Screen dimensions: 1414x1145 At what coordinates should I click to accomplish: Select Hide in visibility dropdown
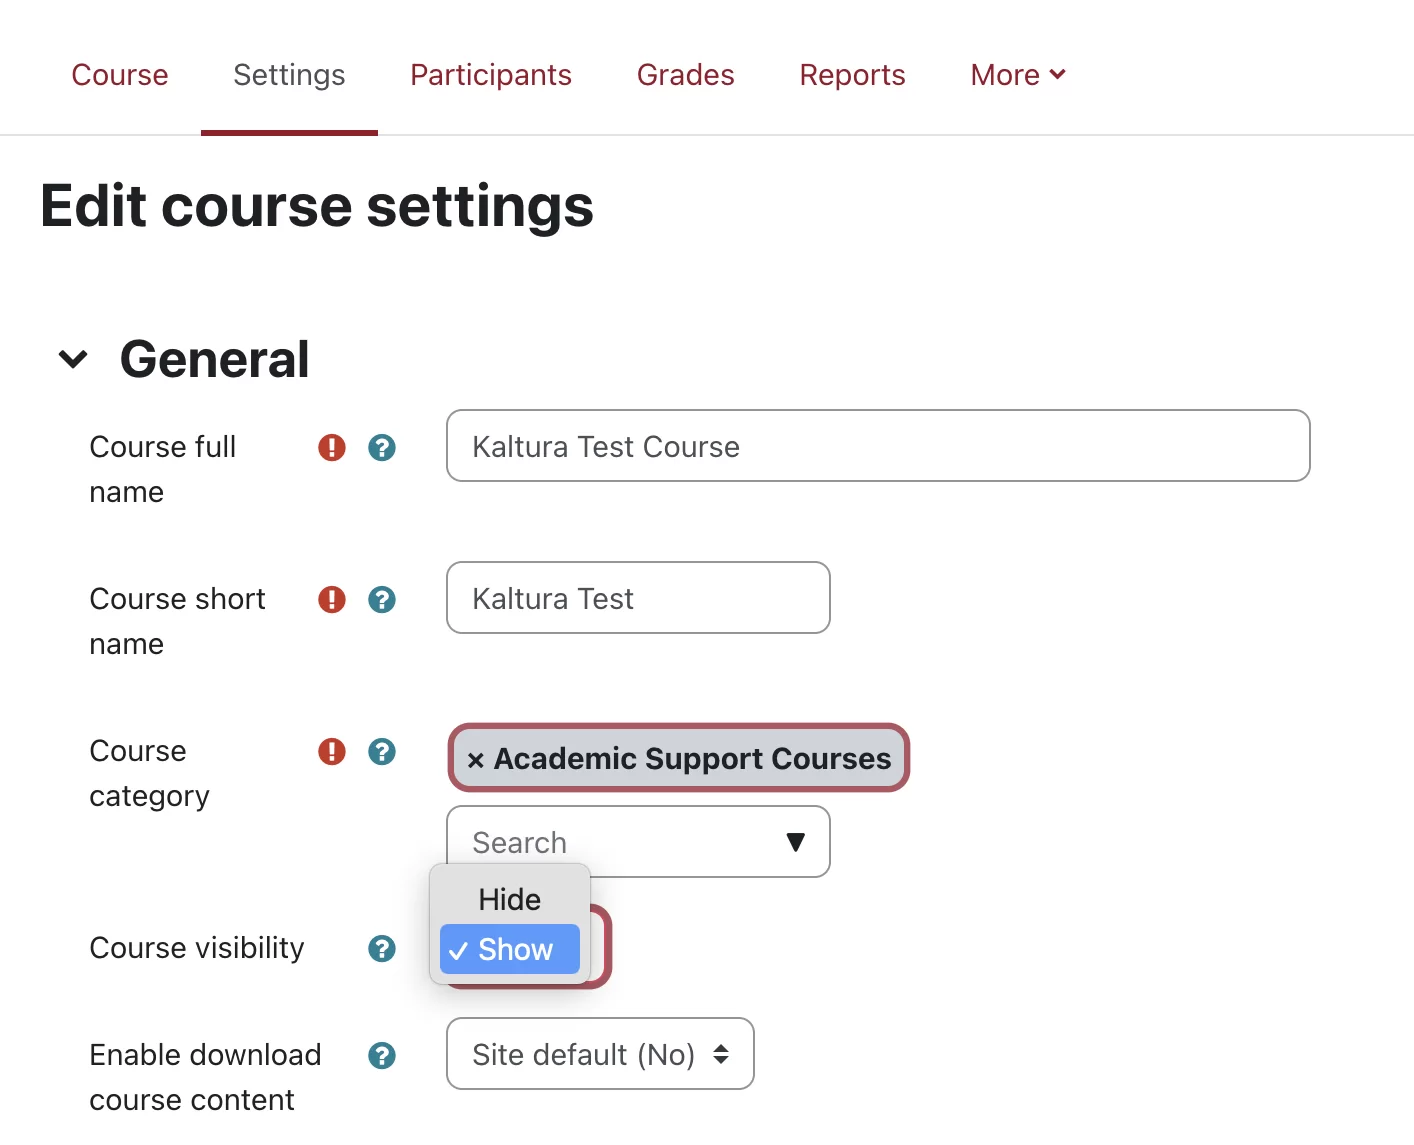tap(510, 899)
